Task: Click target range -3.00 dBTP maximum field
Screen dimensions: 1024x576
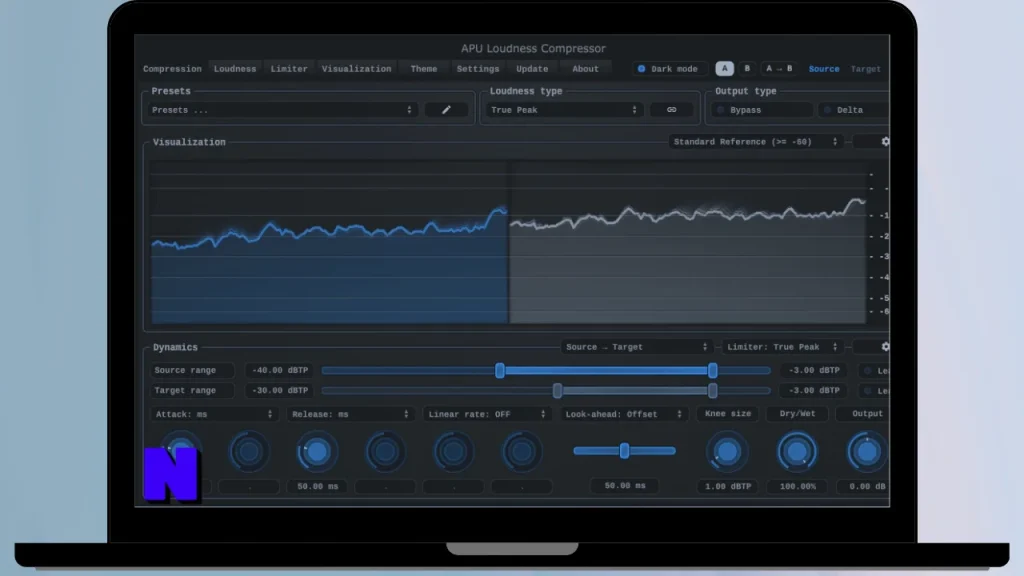Action: coord(814,391)
